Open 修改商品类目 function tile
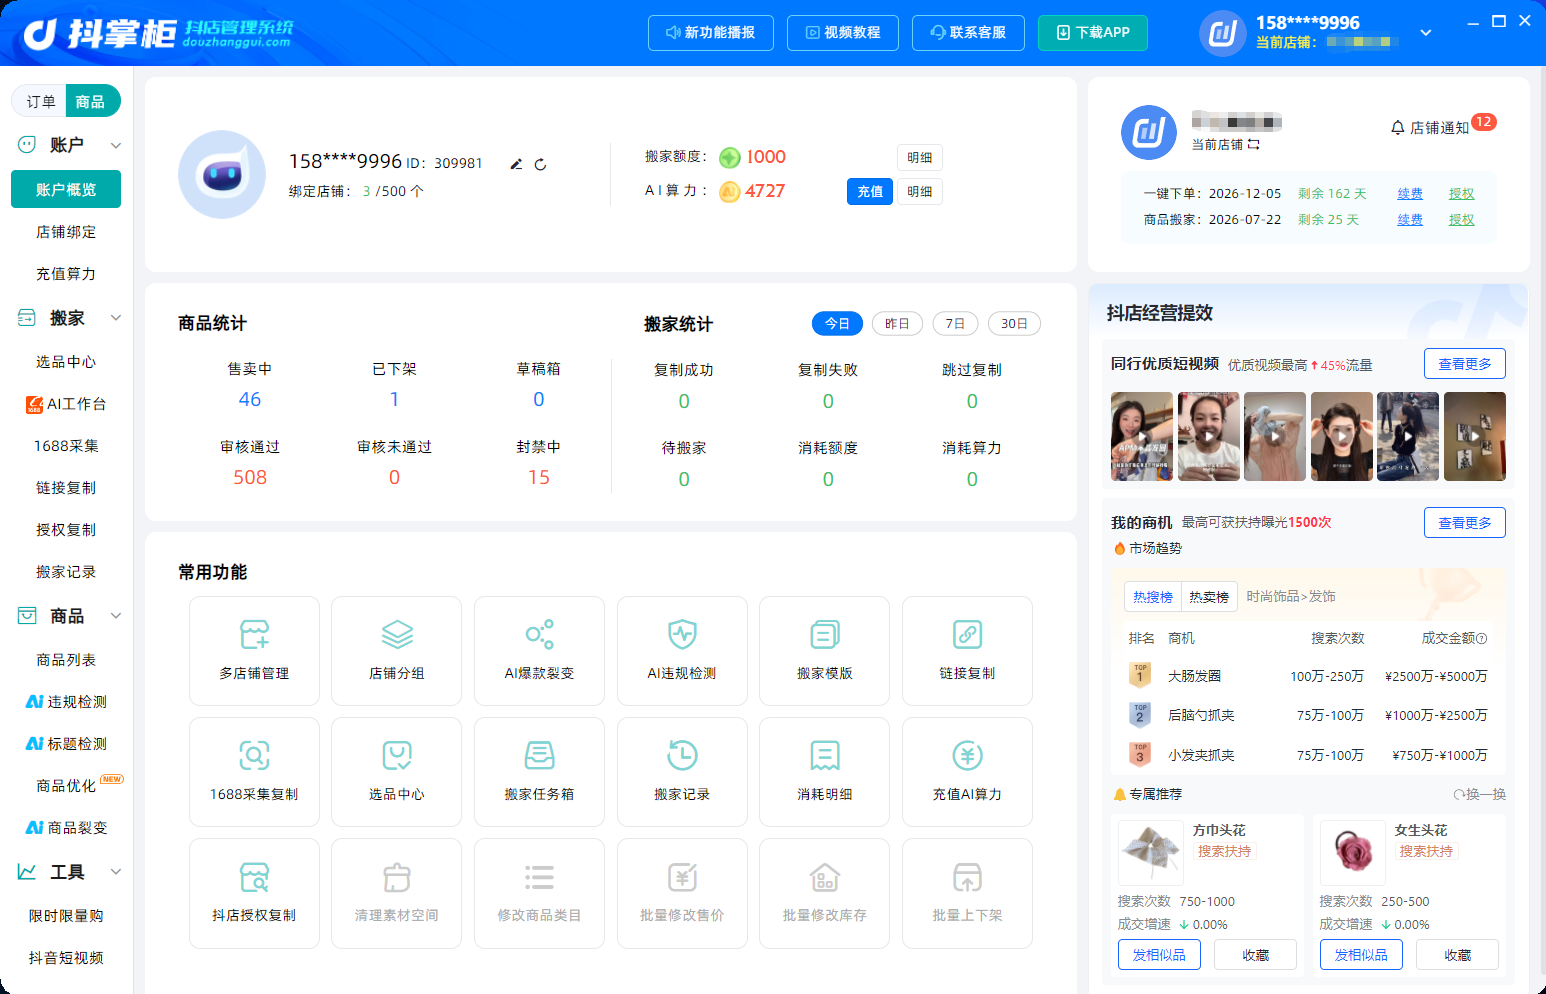This screenshot has width=1546, height=994. coord(539,893)
